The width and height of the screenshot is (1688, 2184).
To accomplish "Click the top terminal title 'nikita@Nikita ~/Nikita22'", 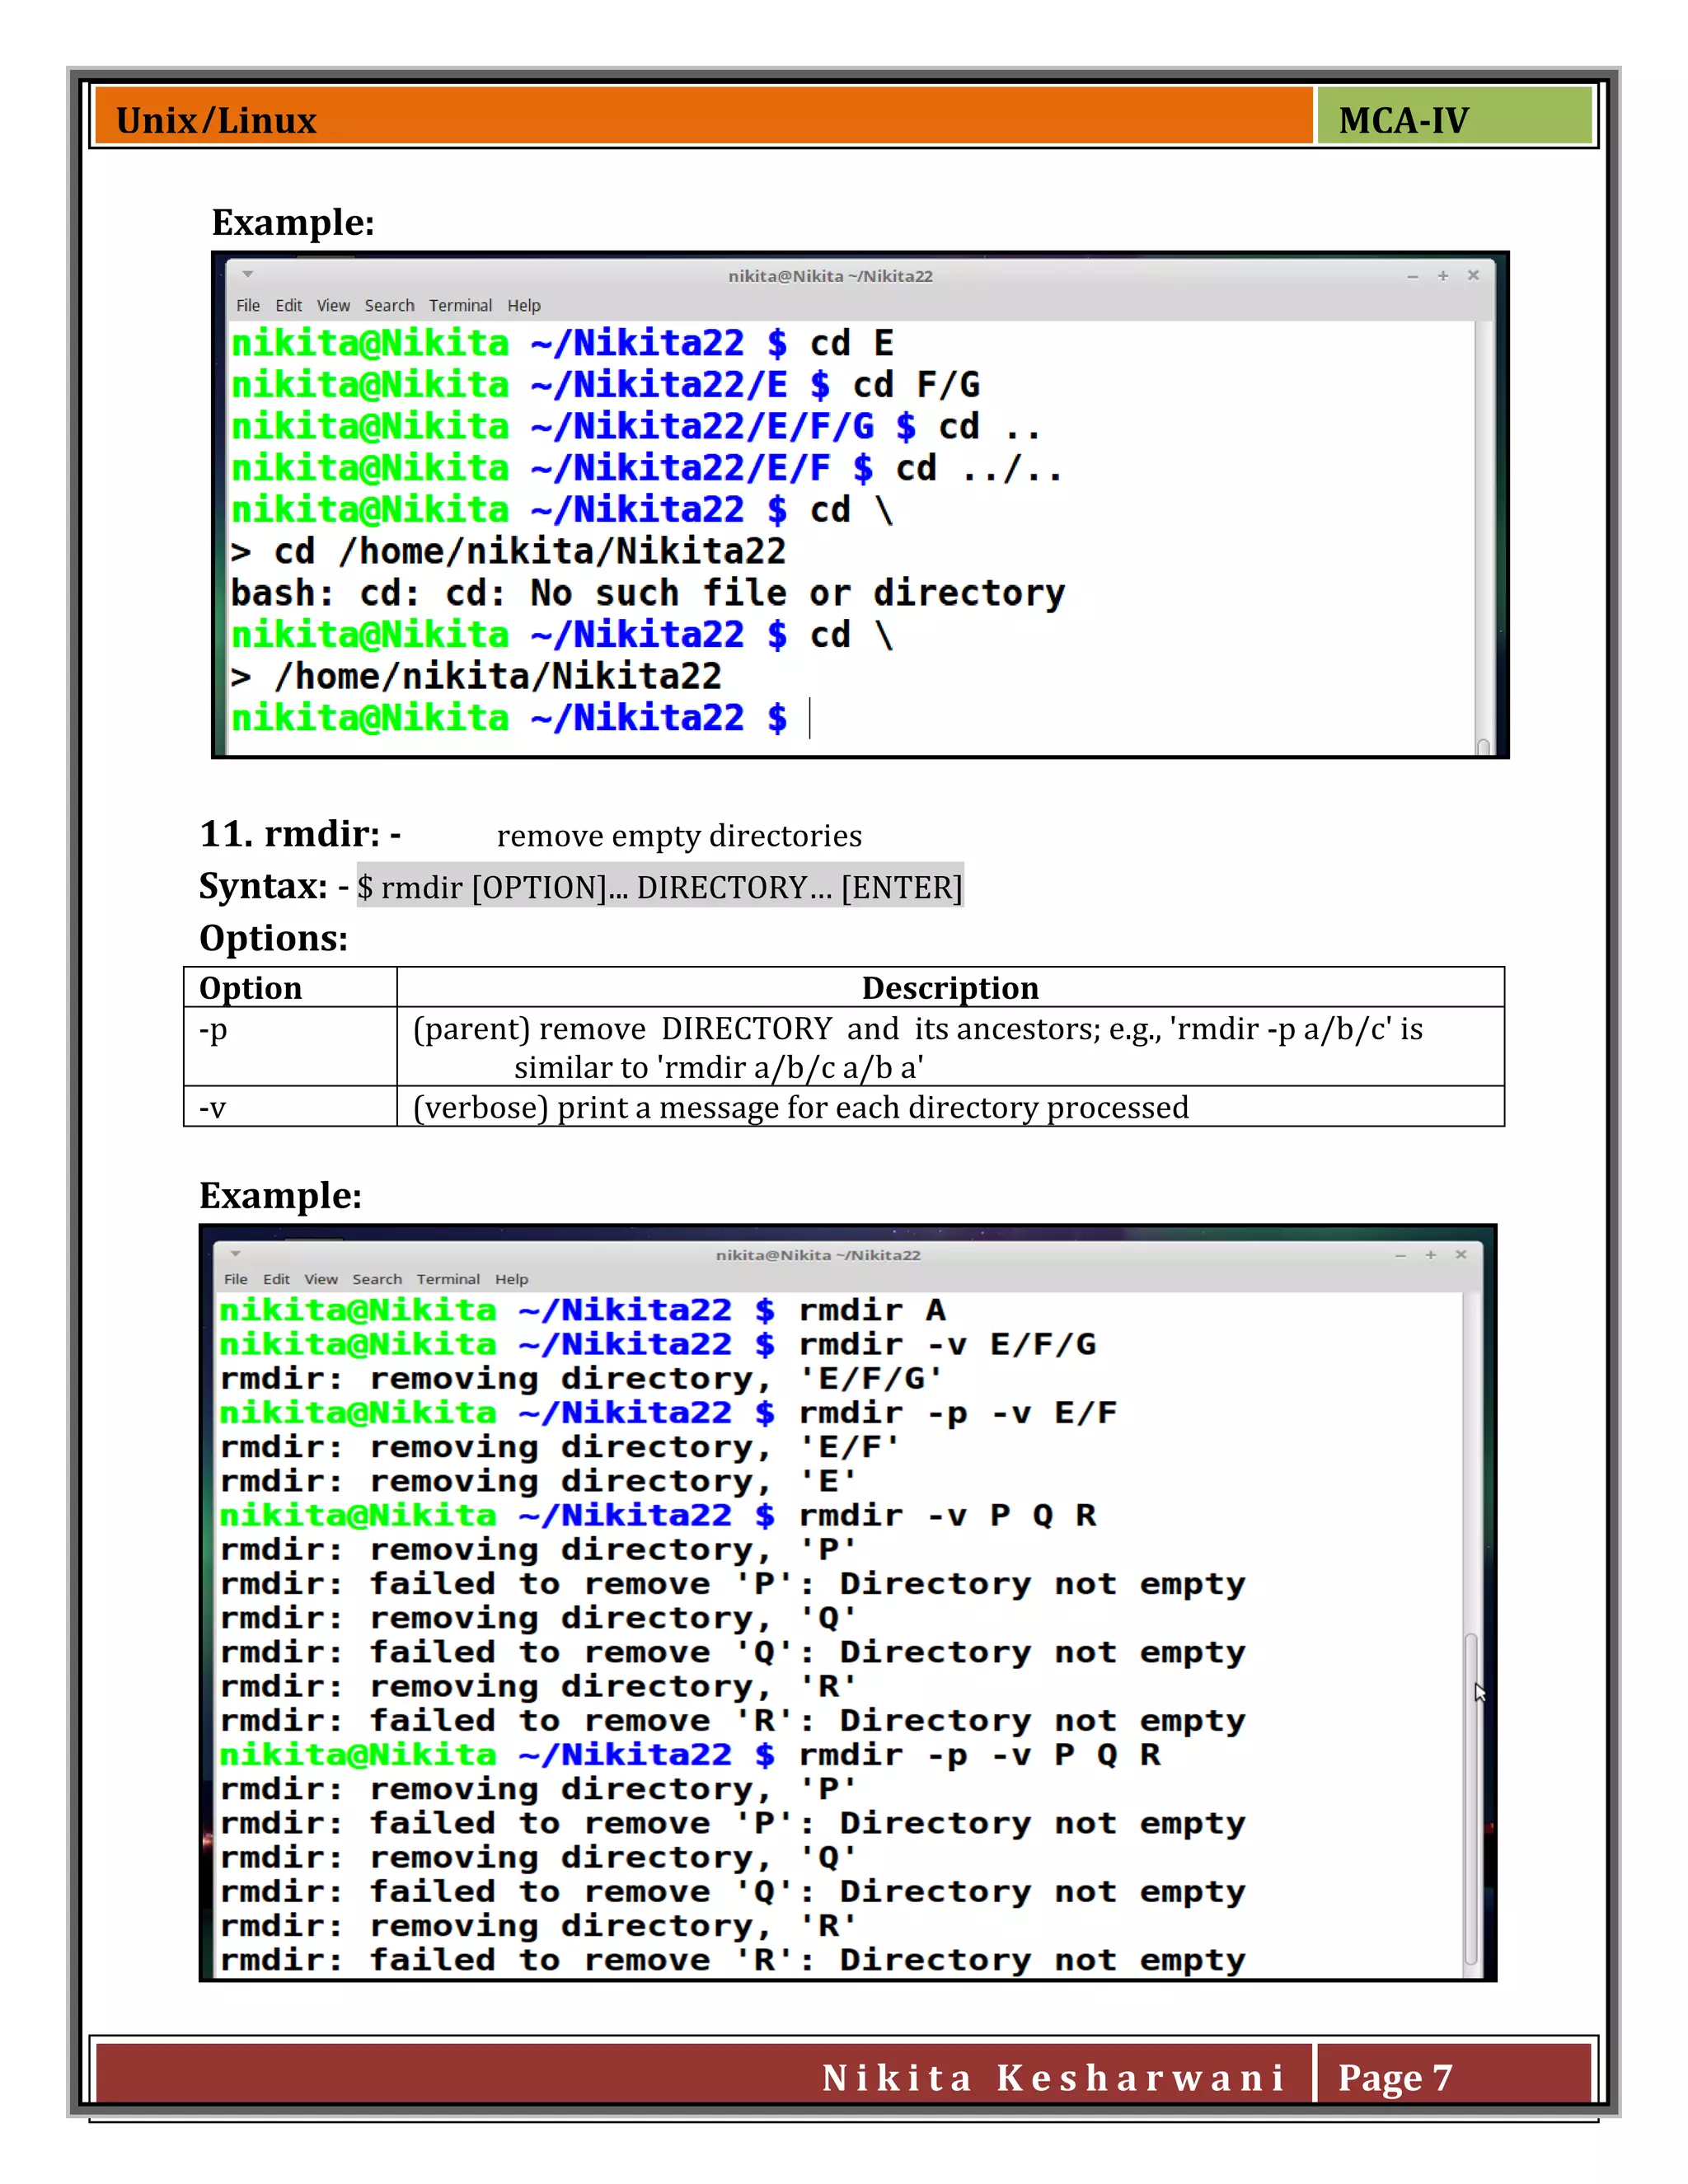I will (x=830, y=276).
